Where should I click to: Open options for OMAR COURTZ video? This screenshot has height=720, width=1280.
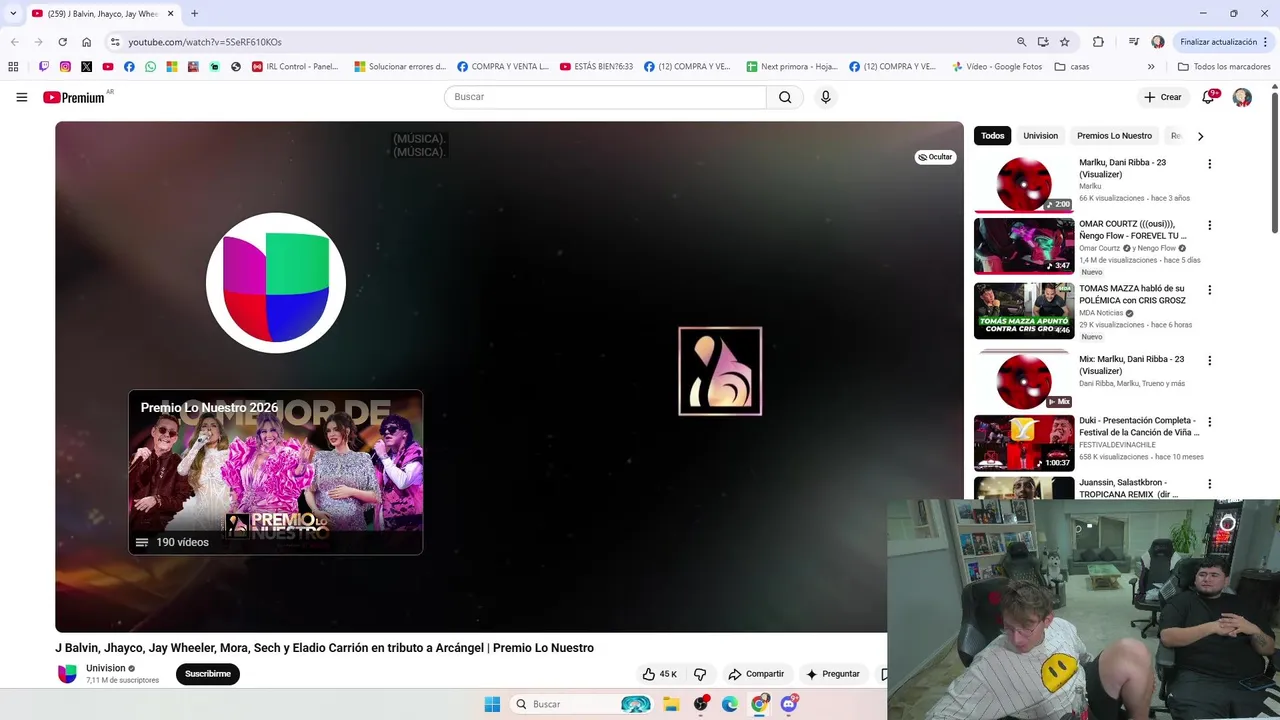[x=1209, y=226]
